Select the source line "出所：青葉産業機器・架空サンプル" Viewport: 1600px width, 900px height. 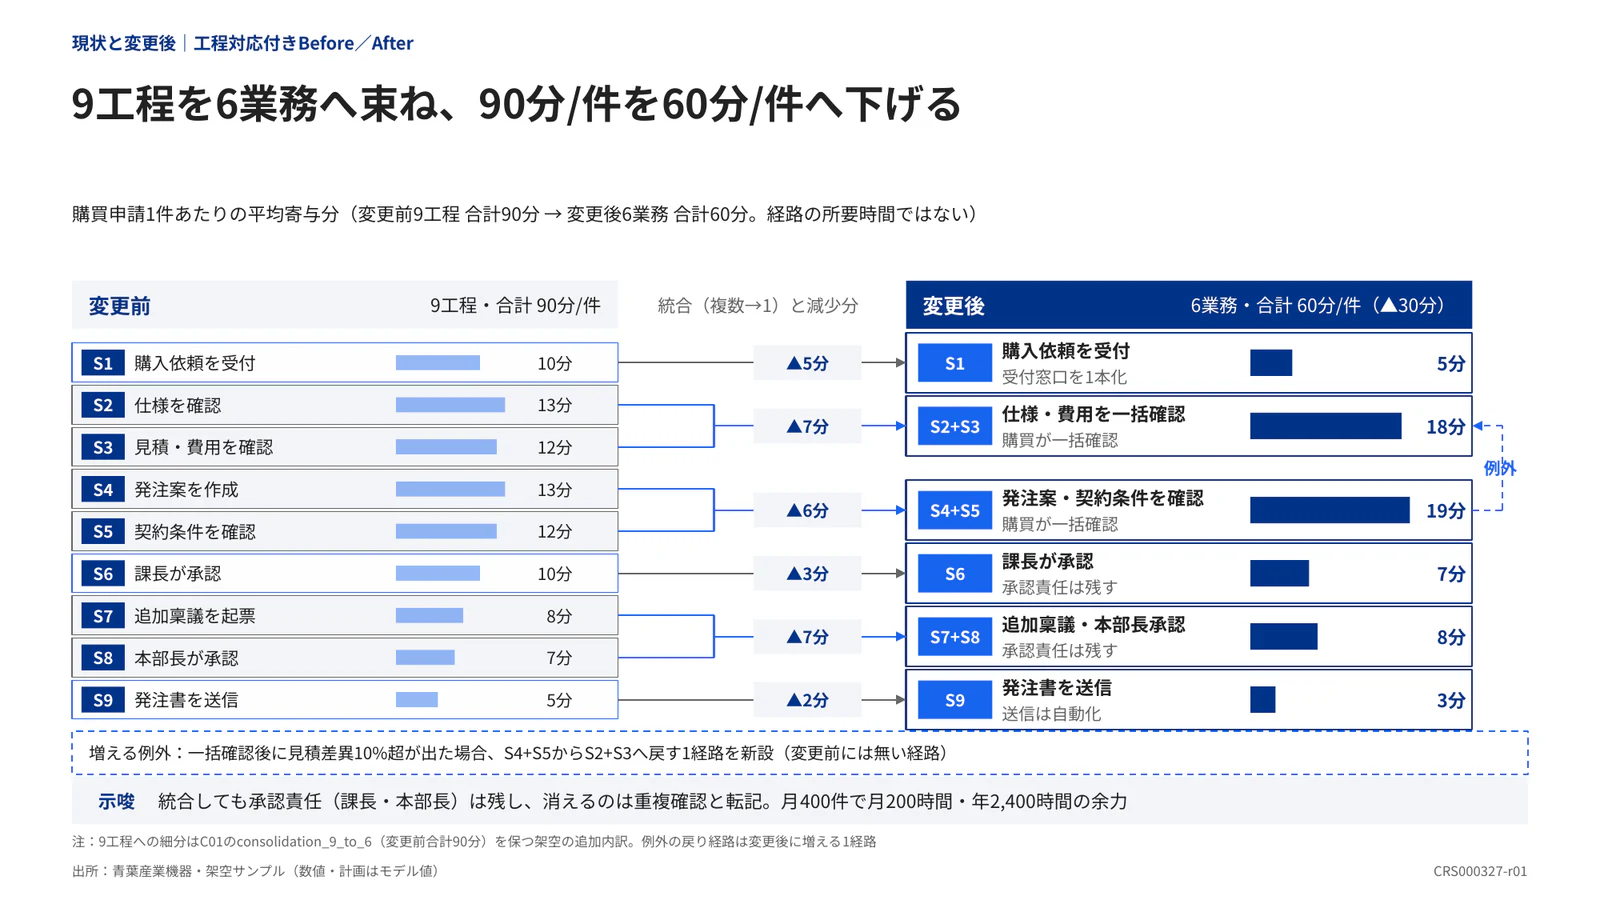point(259,871)
